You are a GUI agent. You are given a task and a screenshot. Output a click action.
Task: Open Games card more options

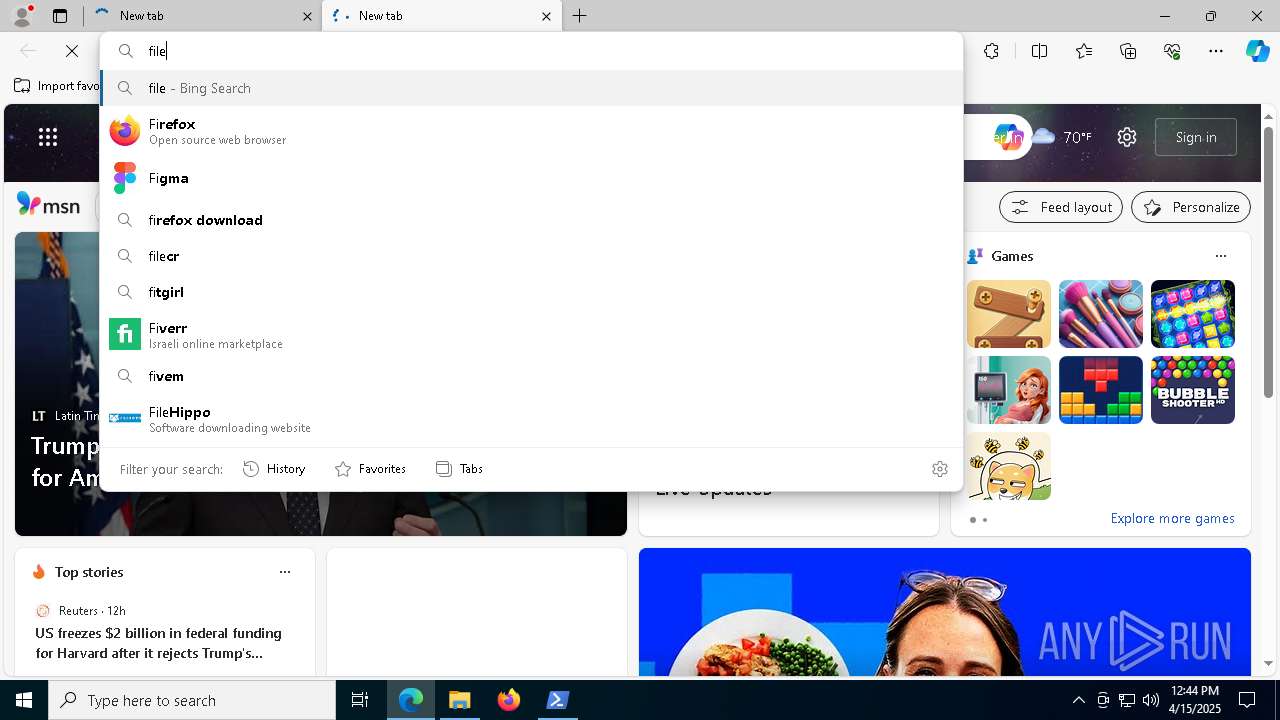1221,256
